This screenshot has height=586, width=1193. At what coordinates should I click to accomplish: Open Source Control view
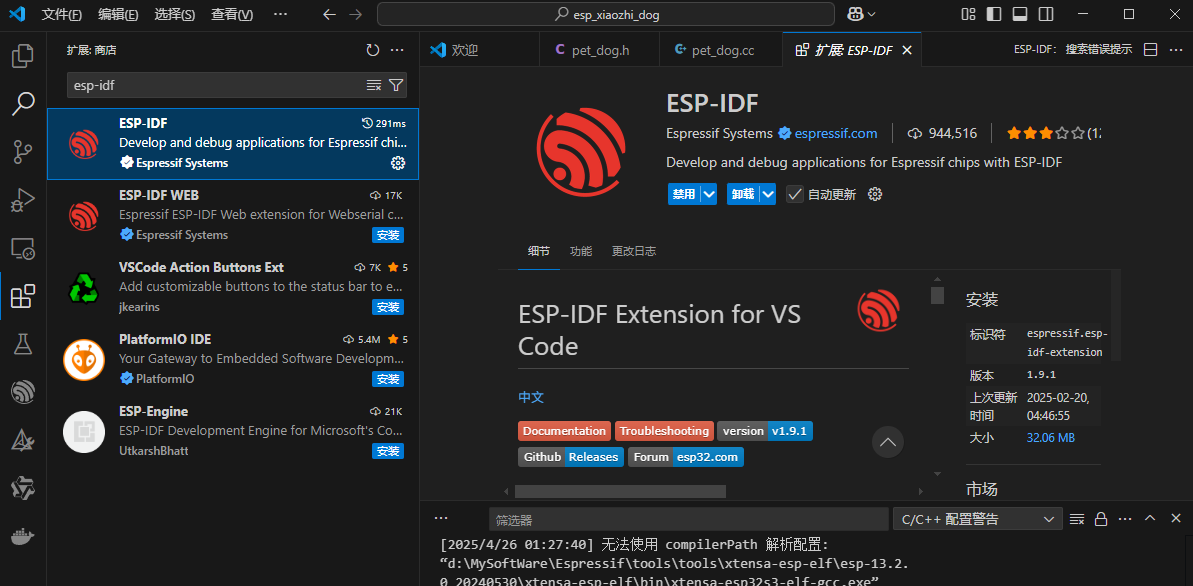click(x=23, y=151)
